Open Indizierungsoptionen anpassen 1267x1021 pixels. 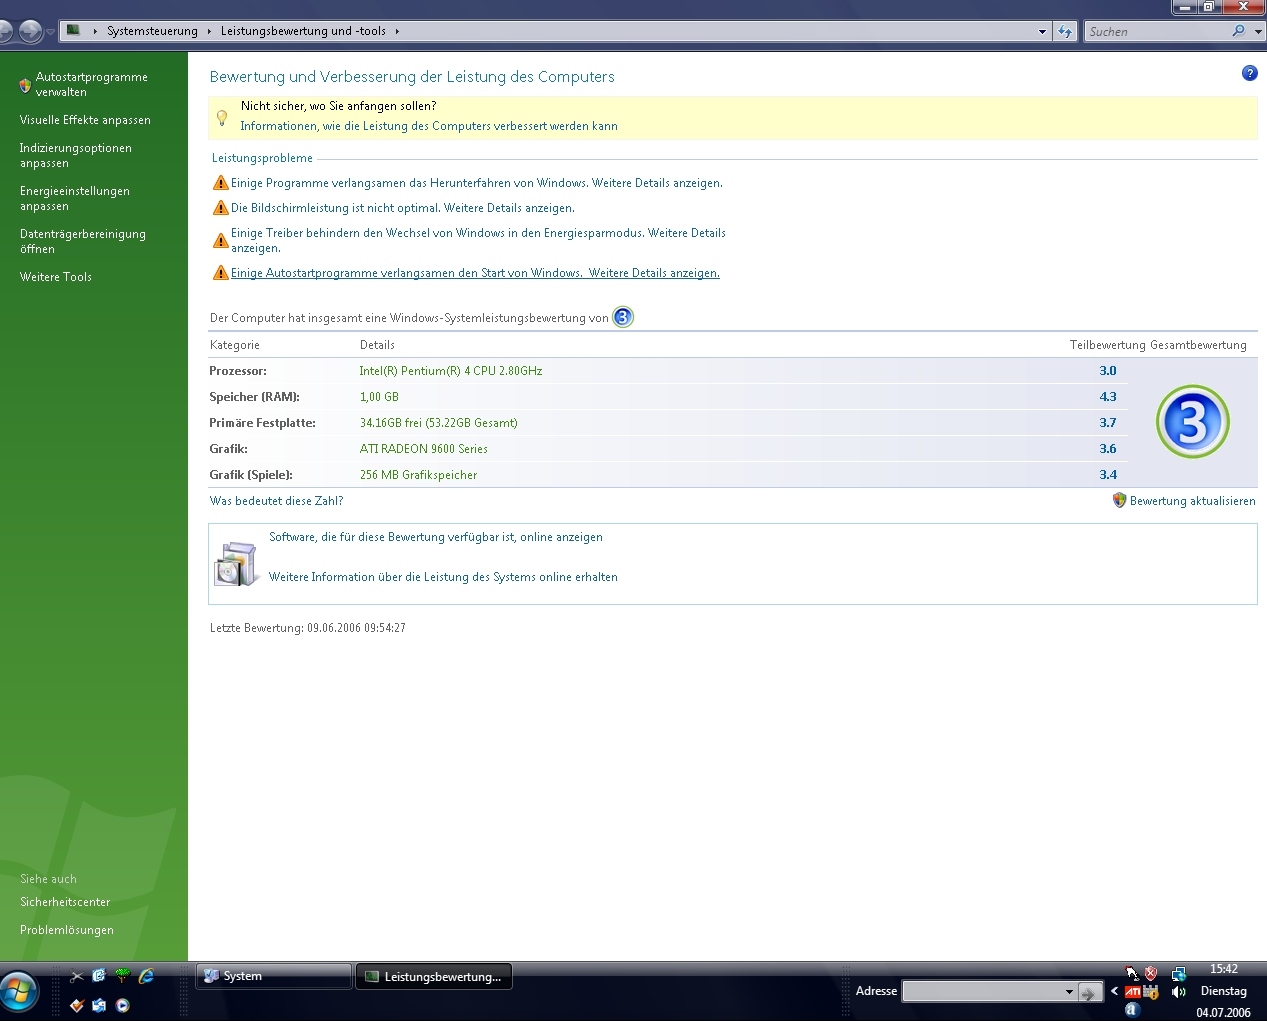click(75, 155)
